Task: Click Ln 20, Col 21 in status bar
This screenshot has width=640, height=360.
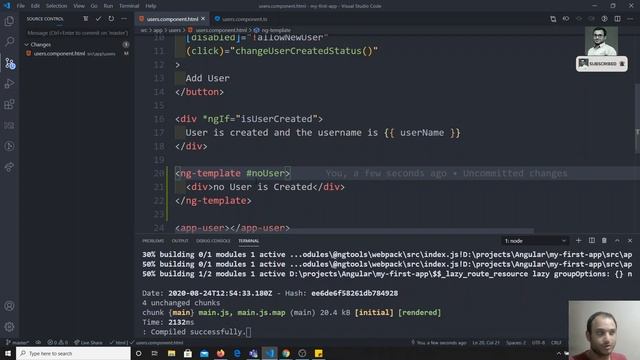Action: point(486,342)
